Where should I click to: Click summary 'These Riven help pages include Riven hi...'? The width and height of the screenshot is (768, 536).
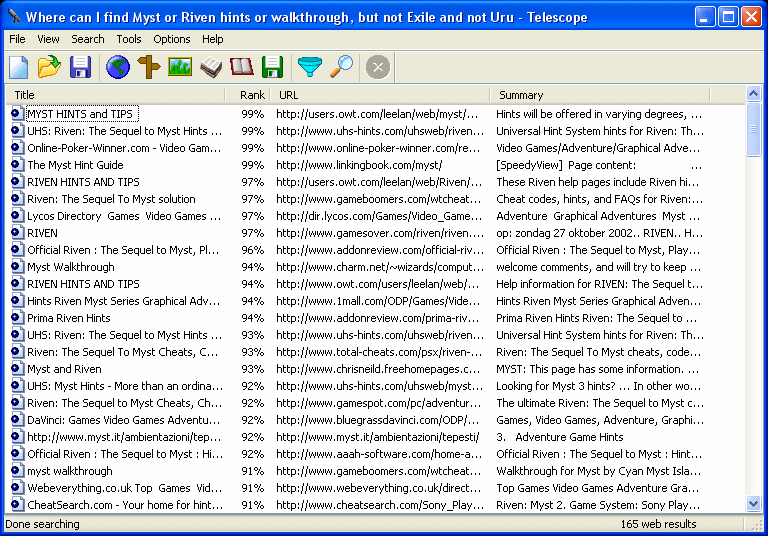coord(597,182)
